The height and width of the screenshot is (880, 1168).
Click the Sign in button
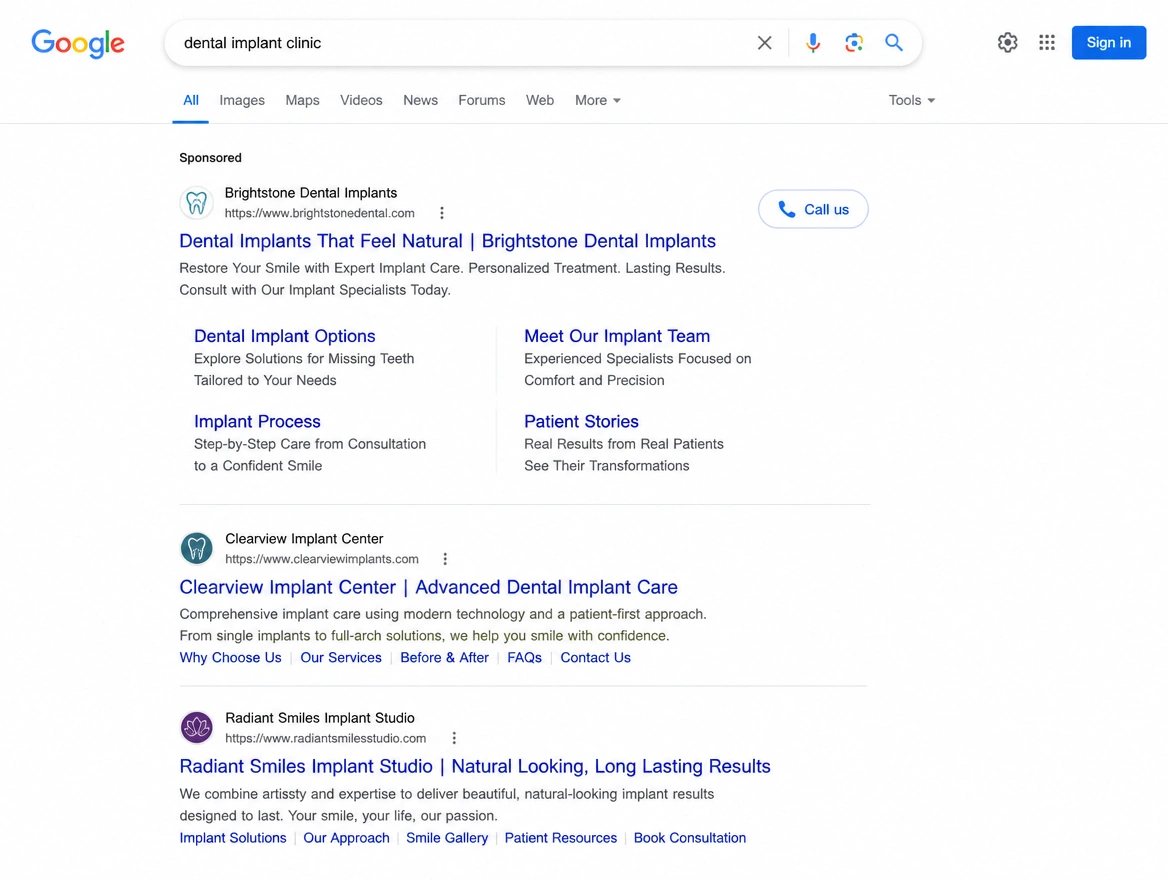point(1108,42)
